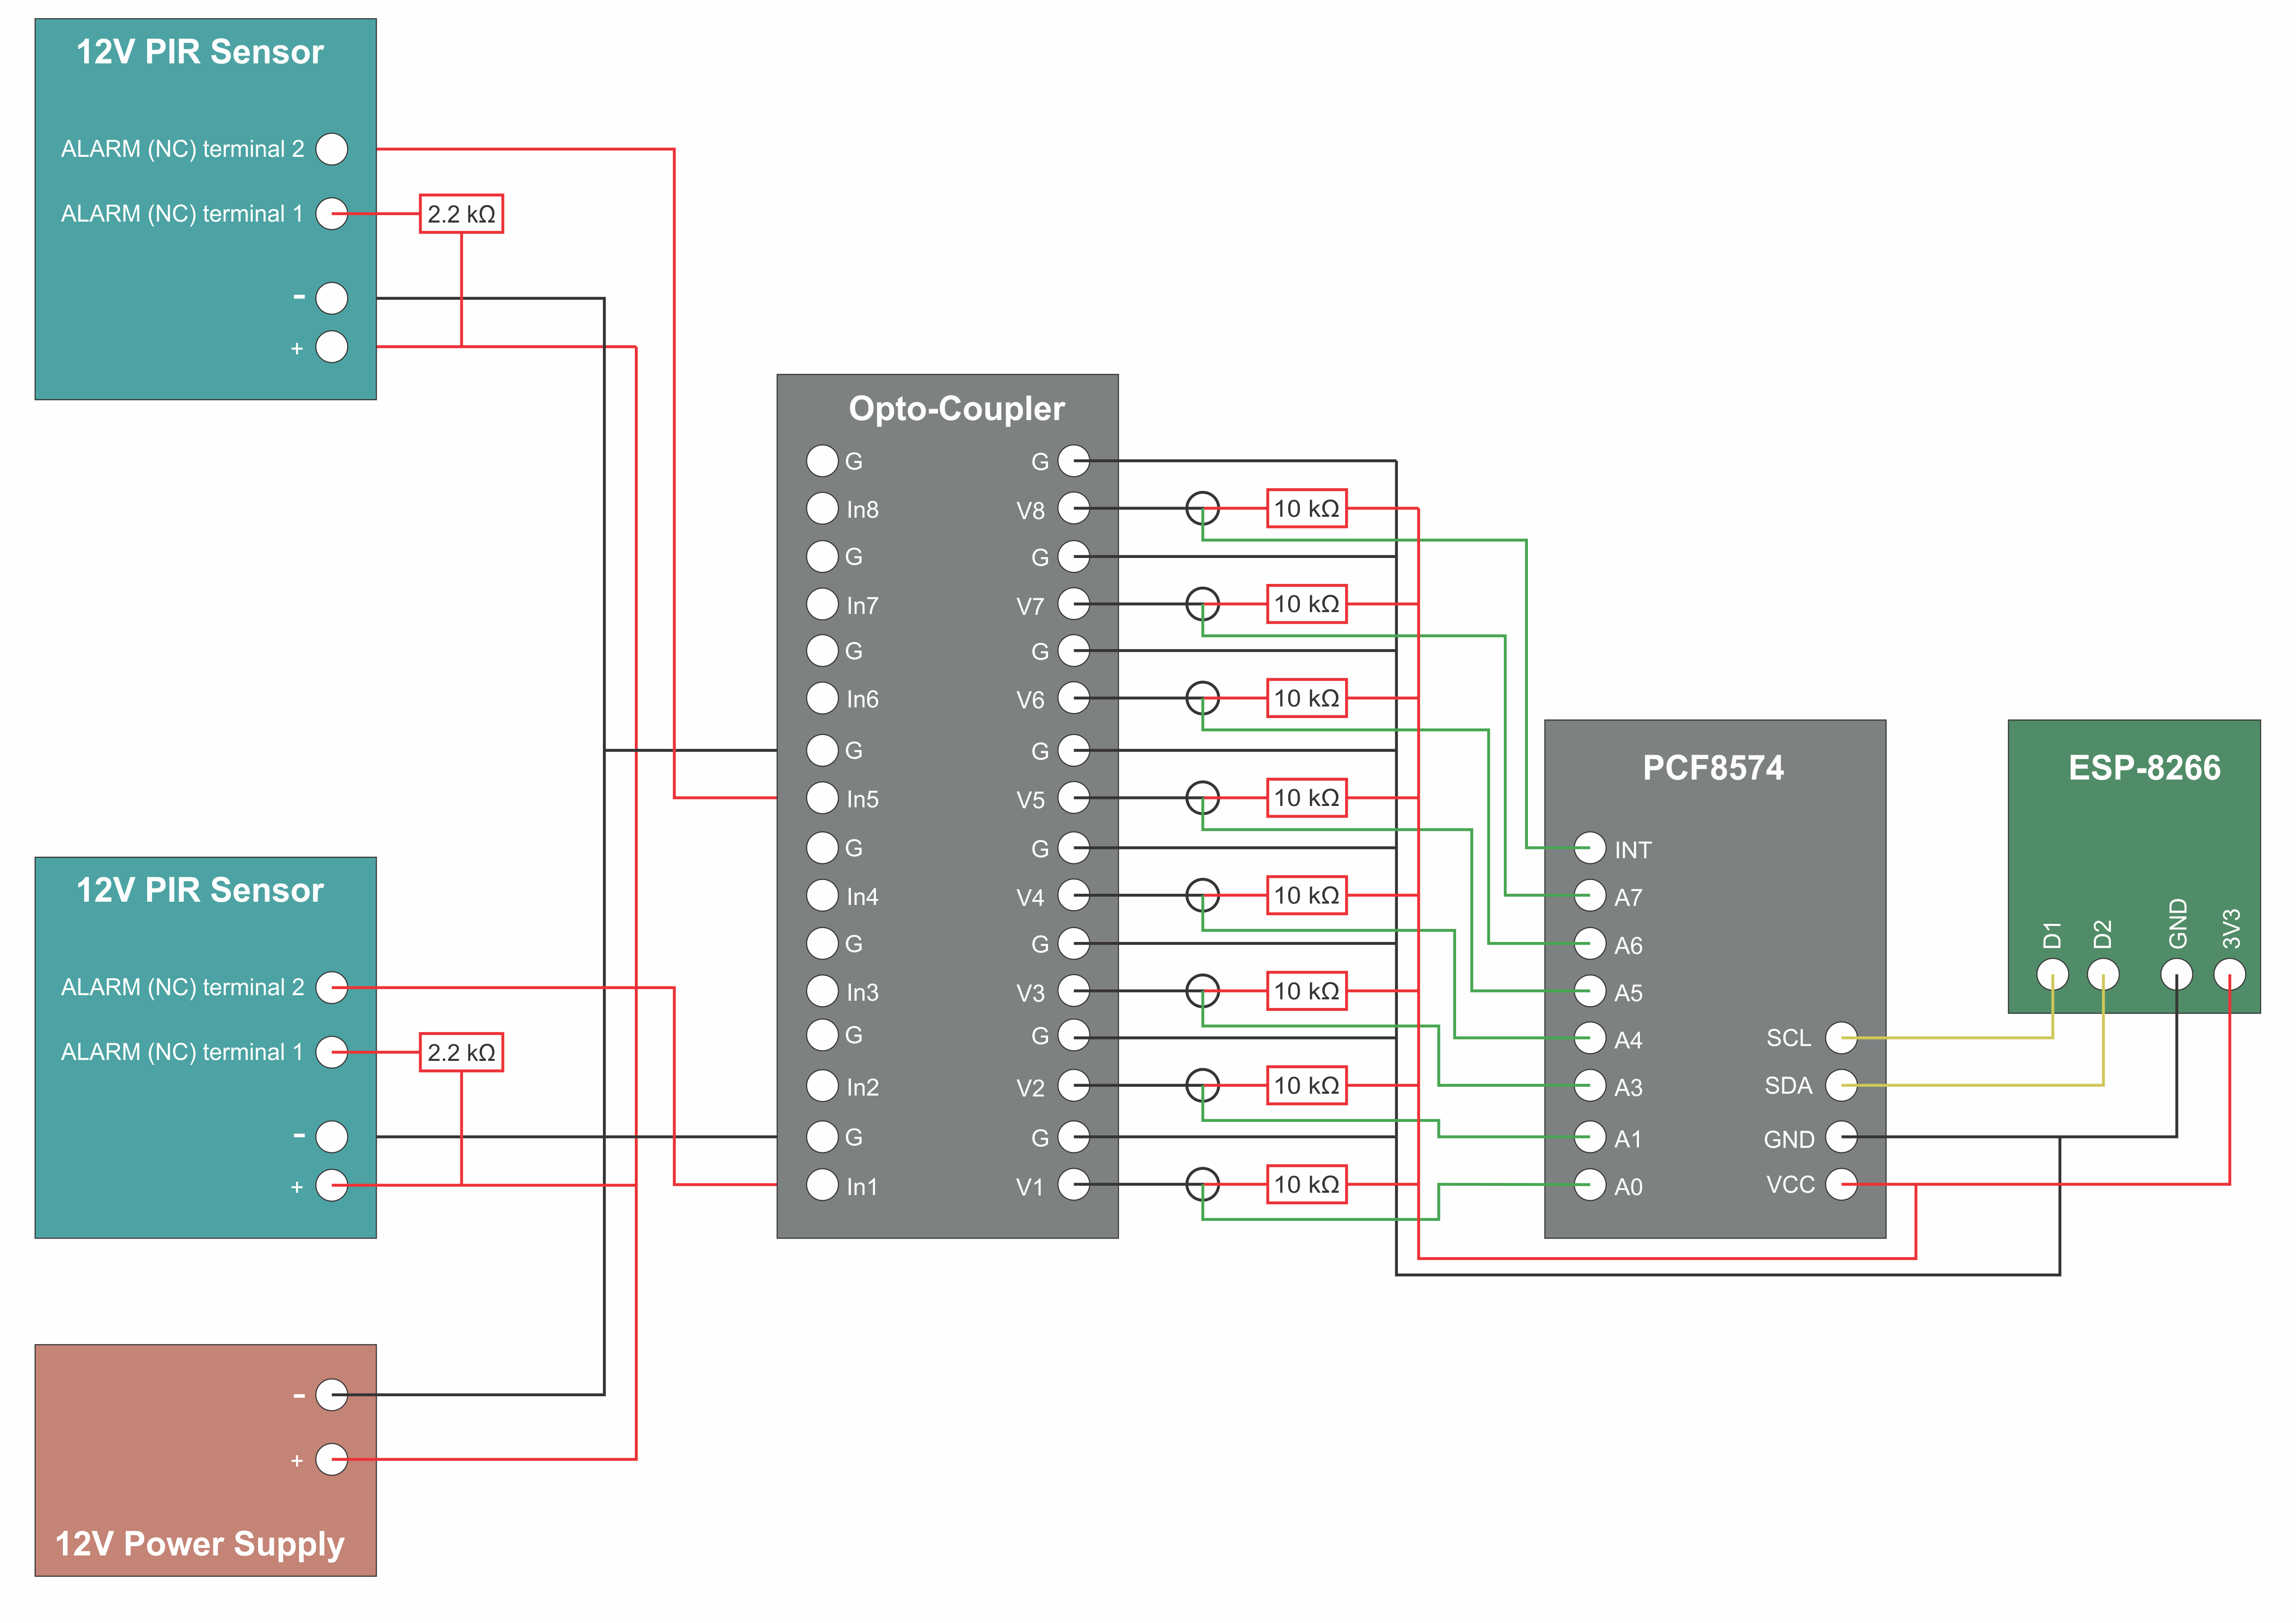Select the 3V3 pin on ESP-8266
Screen dimensions: 2296x1623
coord(2230,974)
